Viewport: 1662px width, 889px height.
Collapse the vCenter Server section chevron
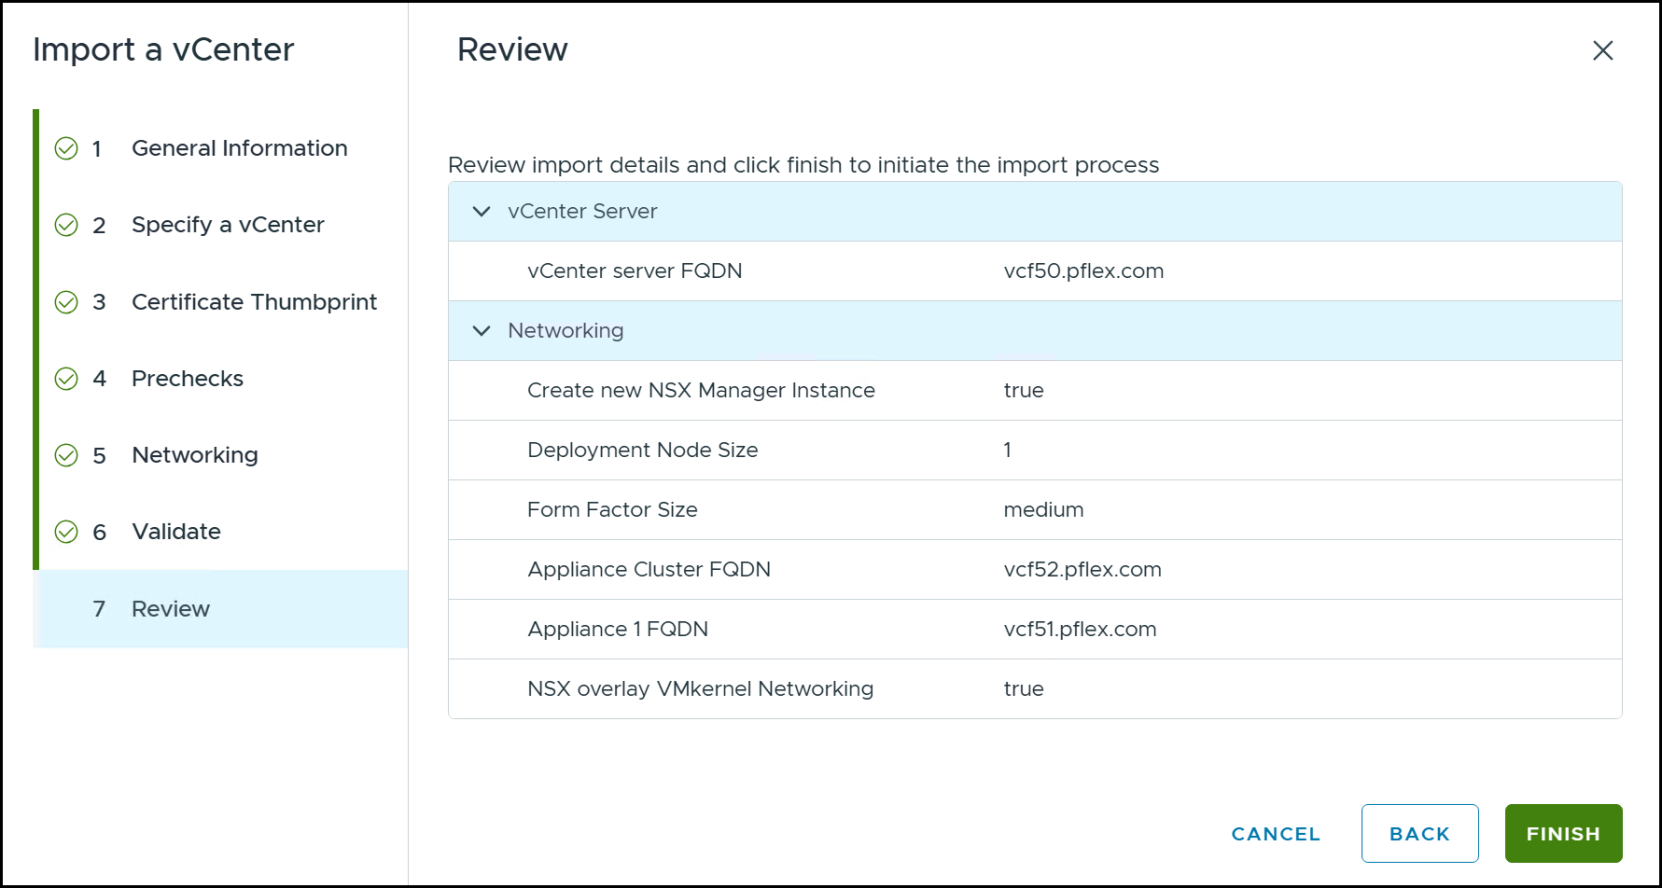coord(481,212)
